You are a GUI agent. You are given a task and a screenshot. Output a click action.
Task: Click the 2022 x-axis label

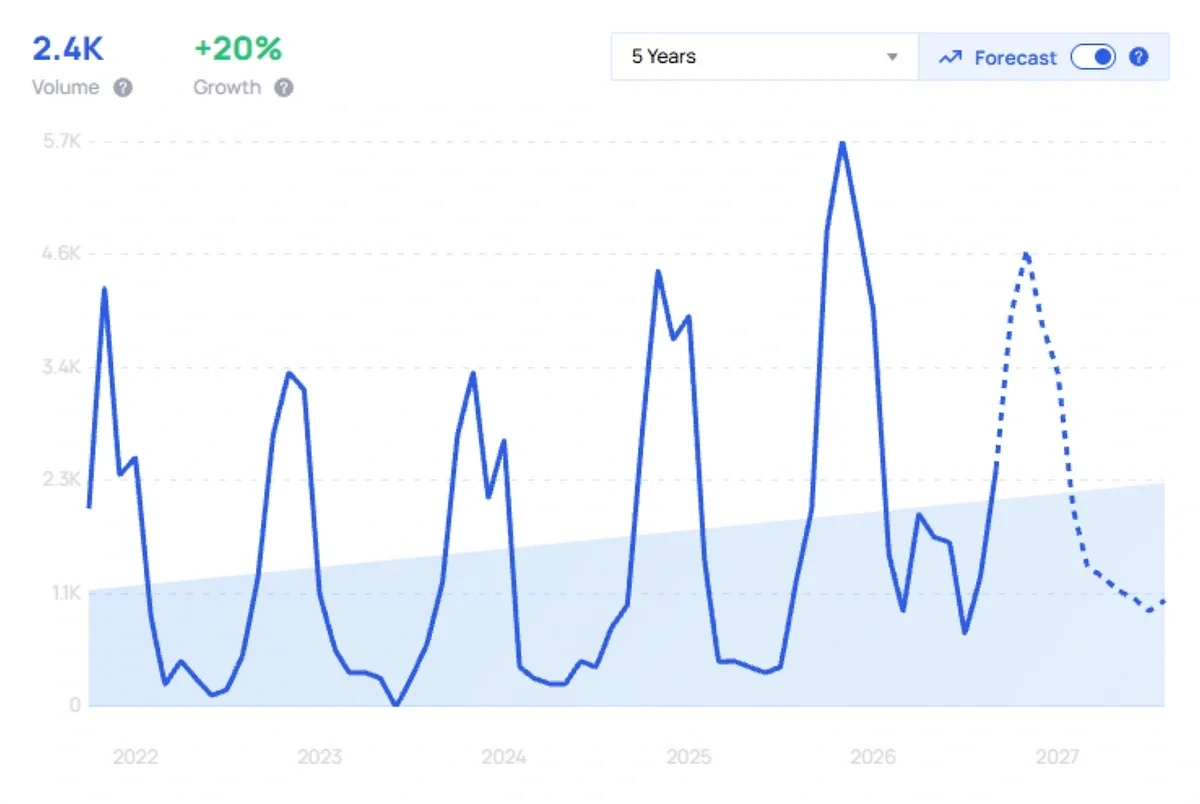click(135, 757)
